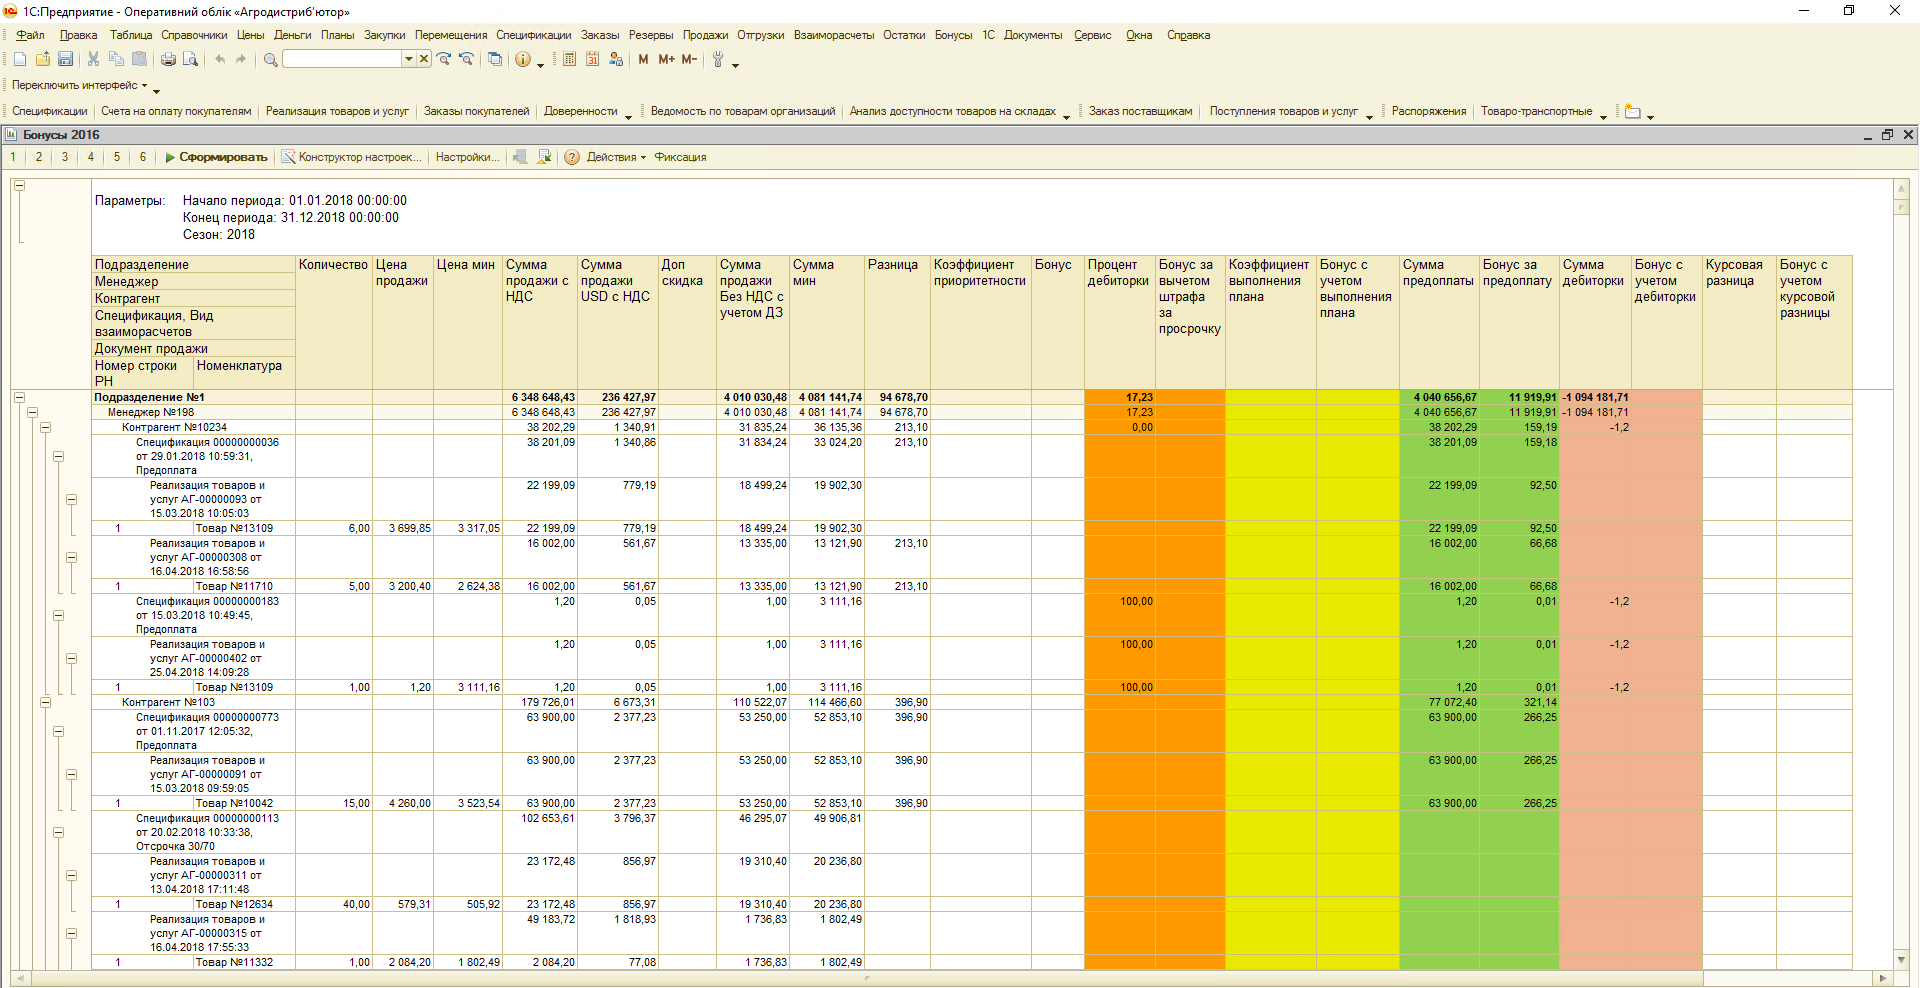Open the Справочники menu
This screenshot has height=988, width=1920.
click(194, 35)
